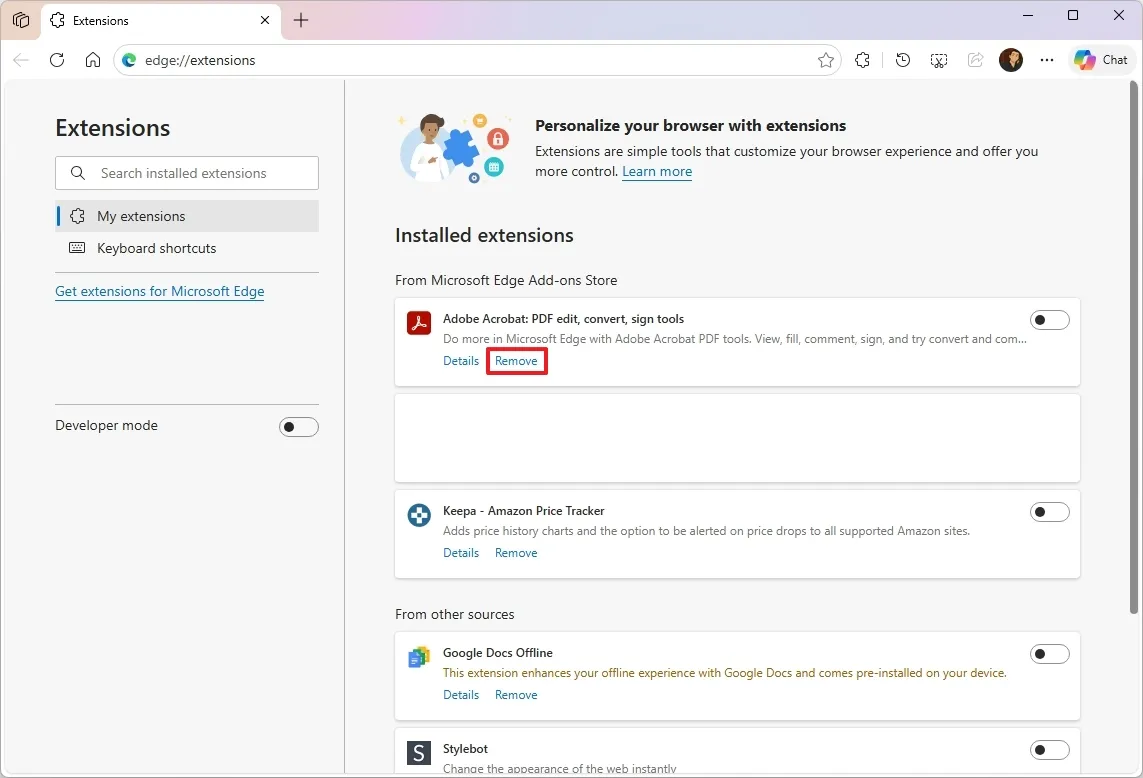Enable Developer mode

coord(299,426)
